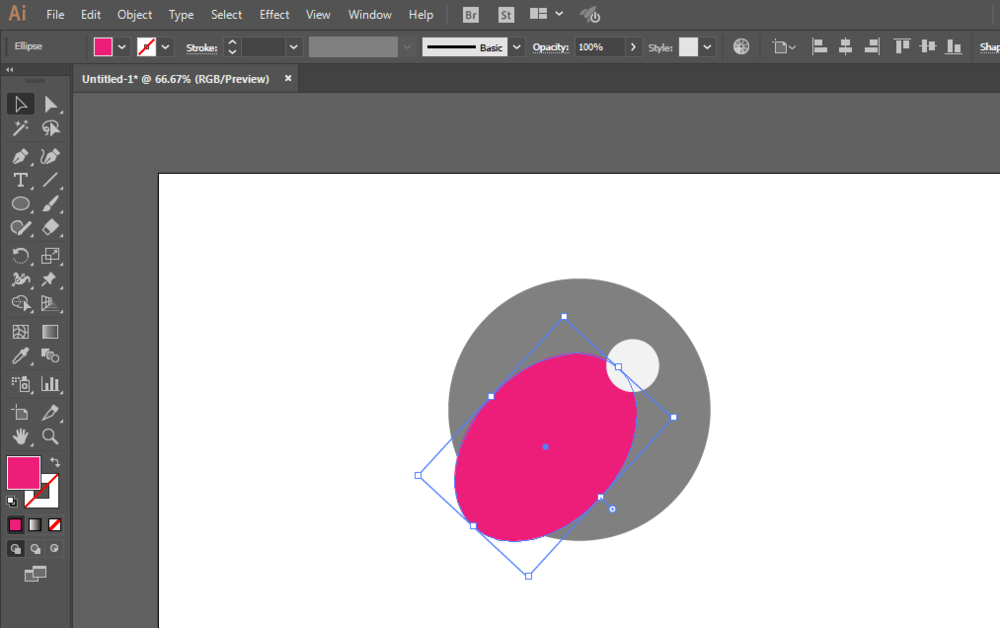1000x628 pixels.
Task: Expand the fill color dropdown arrow
Action: tap(122, 47)
